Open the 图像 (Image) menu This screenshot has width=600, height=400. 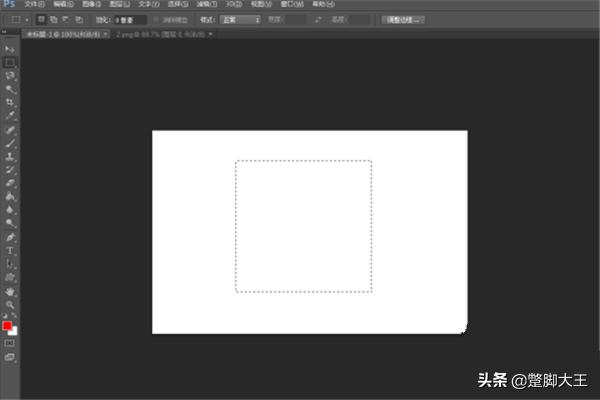91,4
